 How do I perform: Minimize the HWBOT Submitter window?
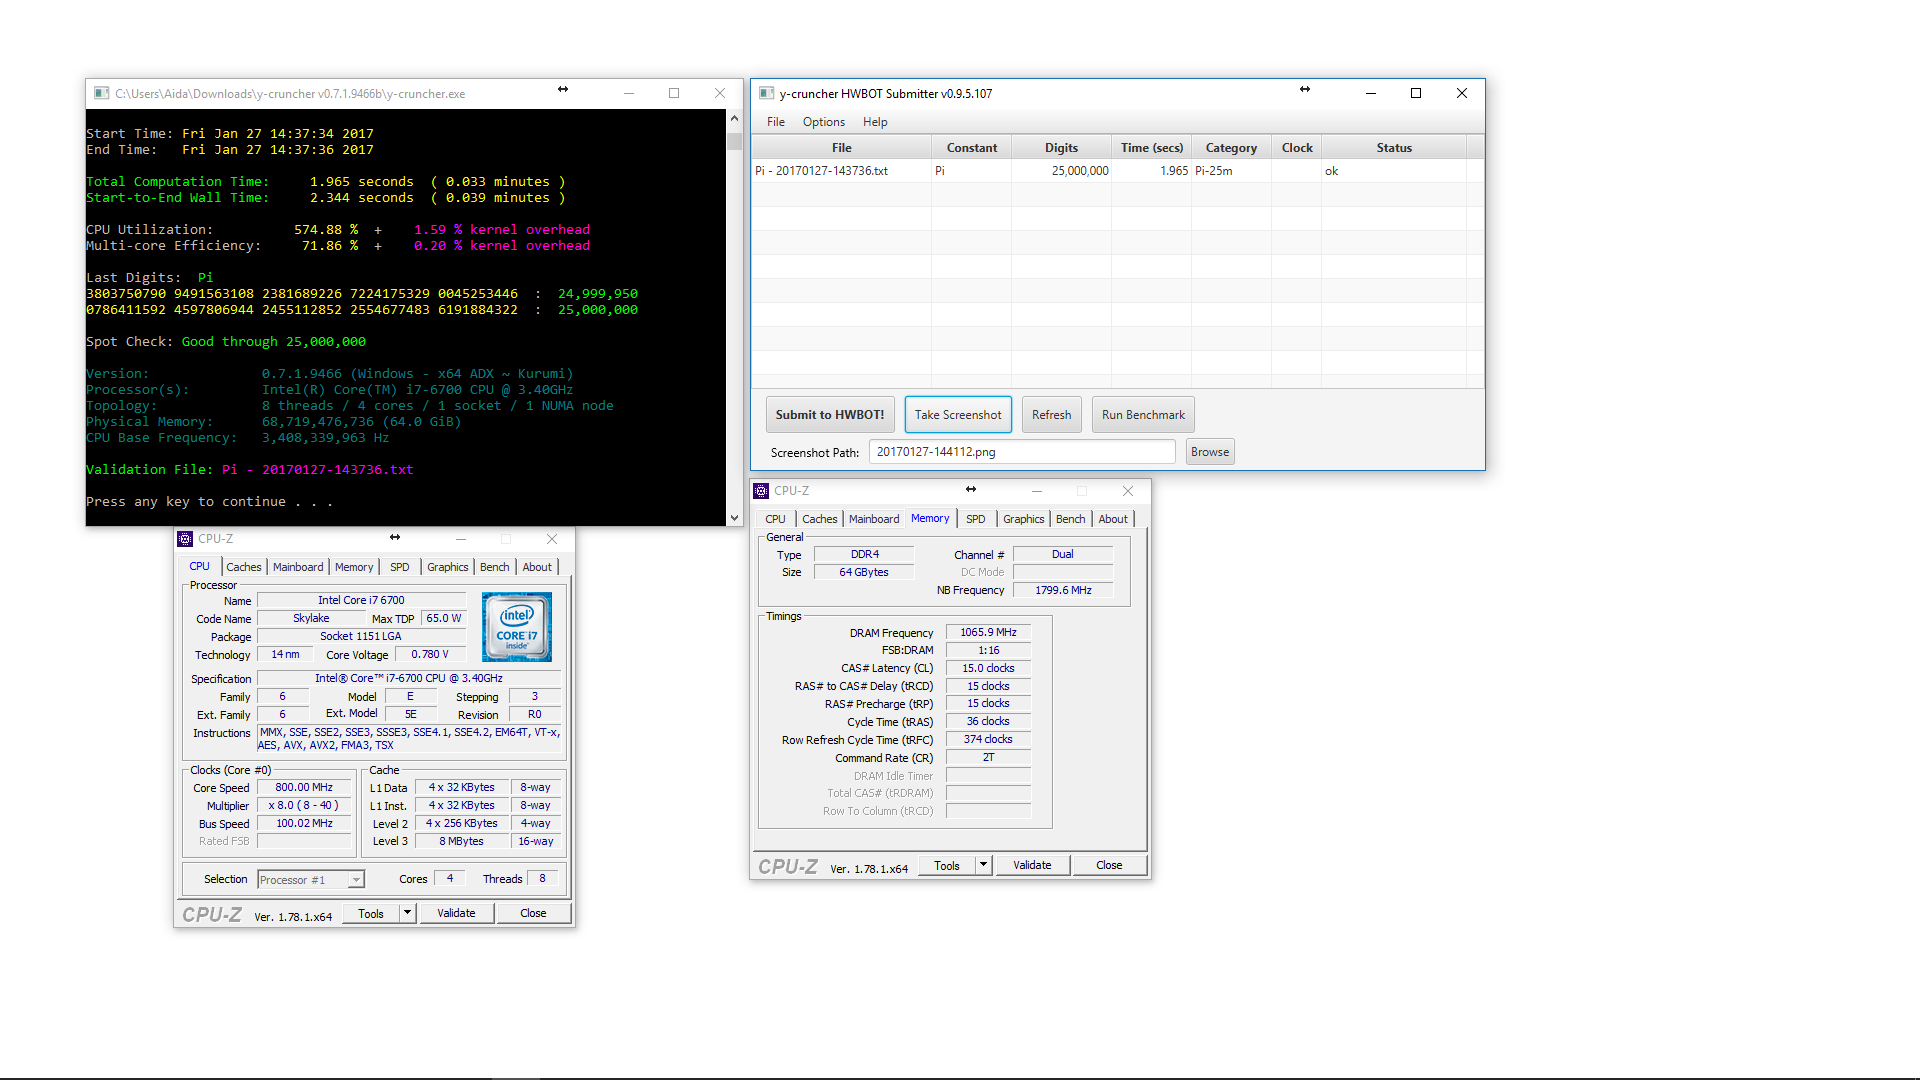[x=1371, y=93]
